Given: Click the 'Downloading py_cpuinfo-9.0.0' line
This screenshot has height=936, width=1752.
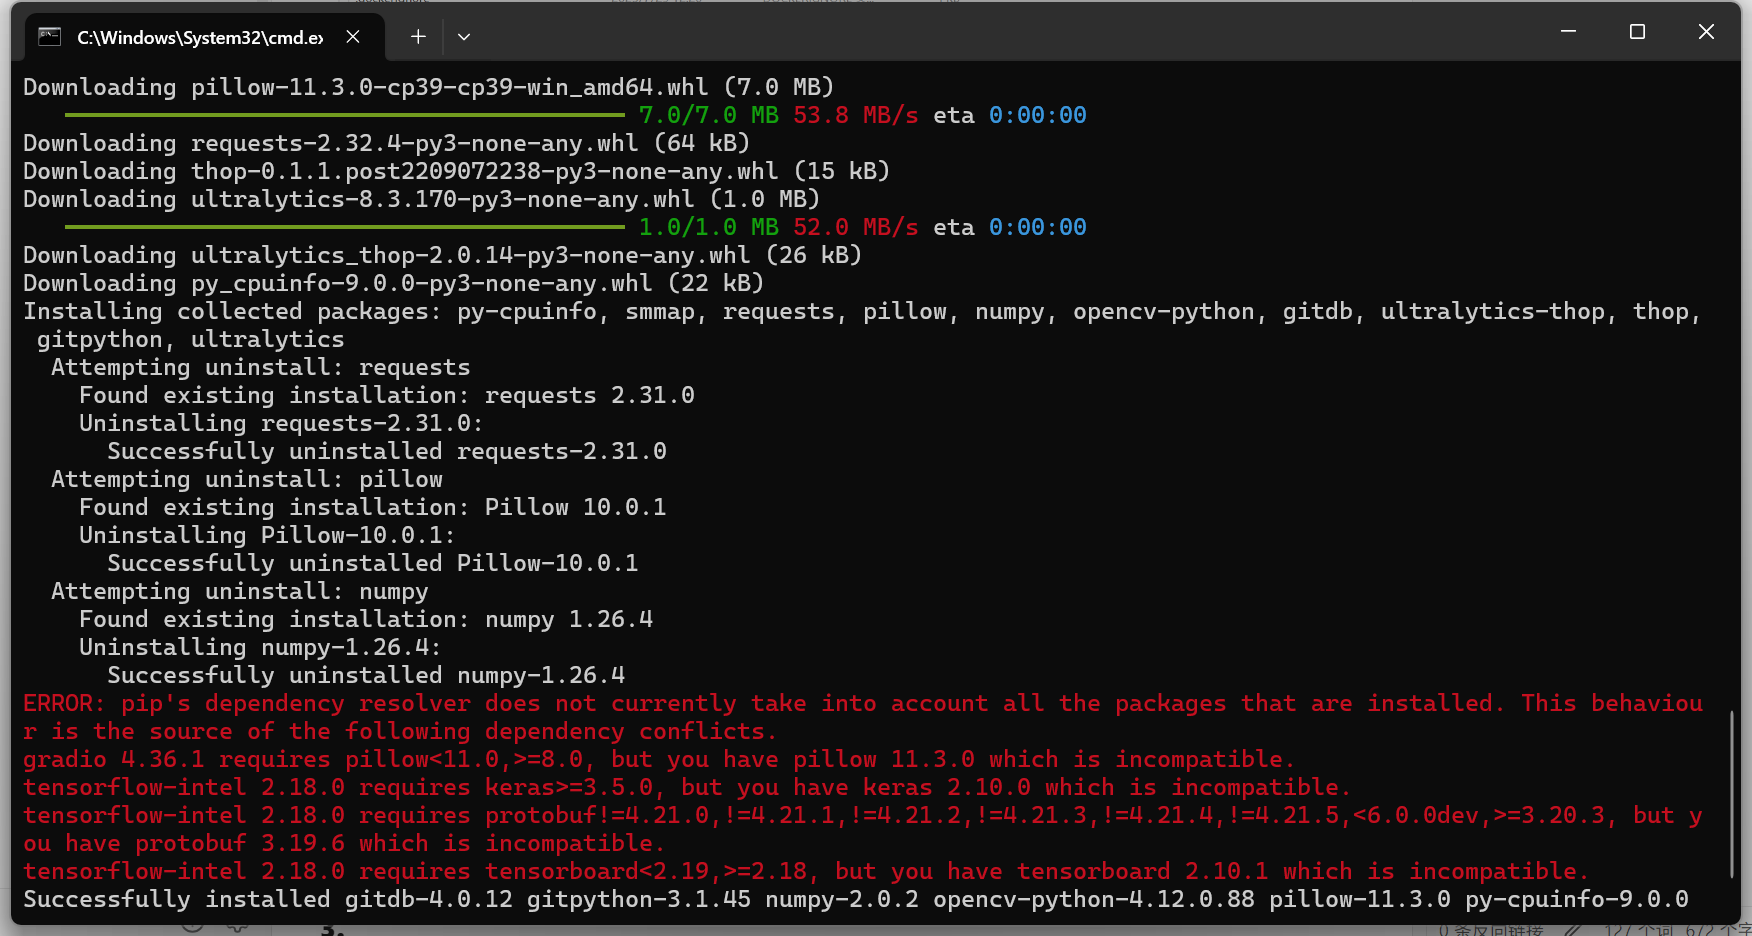Looking at the screenshot, I should [x=394, y=283].
